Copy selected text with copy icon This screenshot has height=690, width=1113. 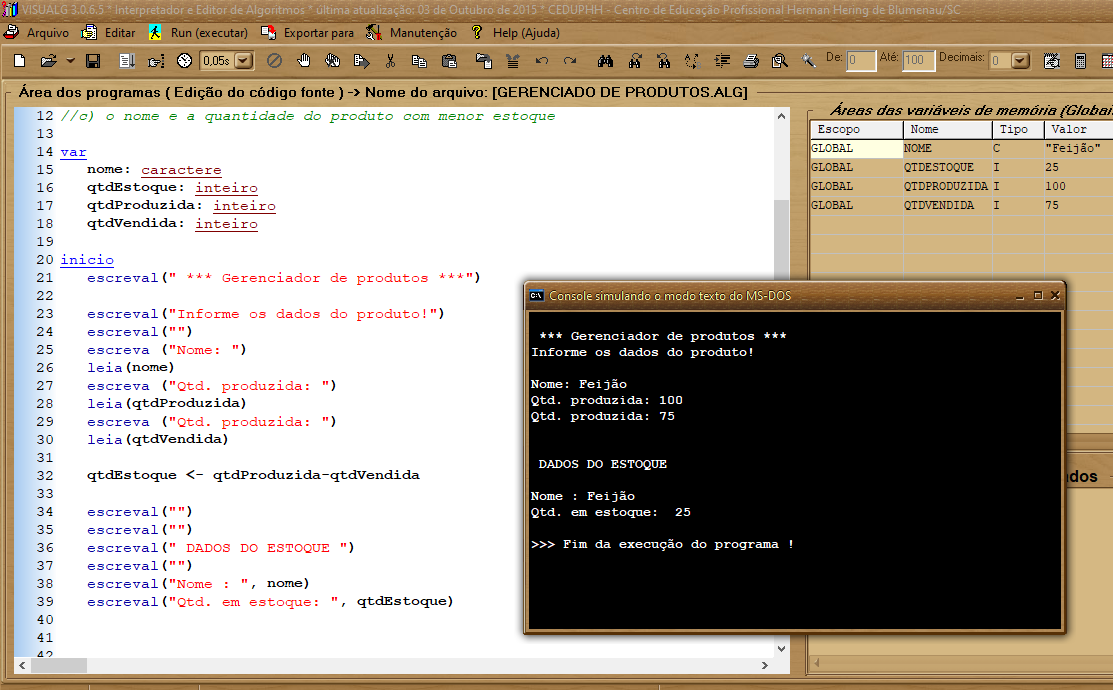420,61
